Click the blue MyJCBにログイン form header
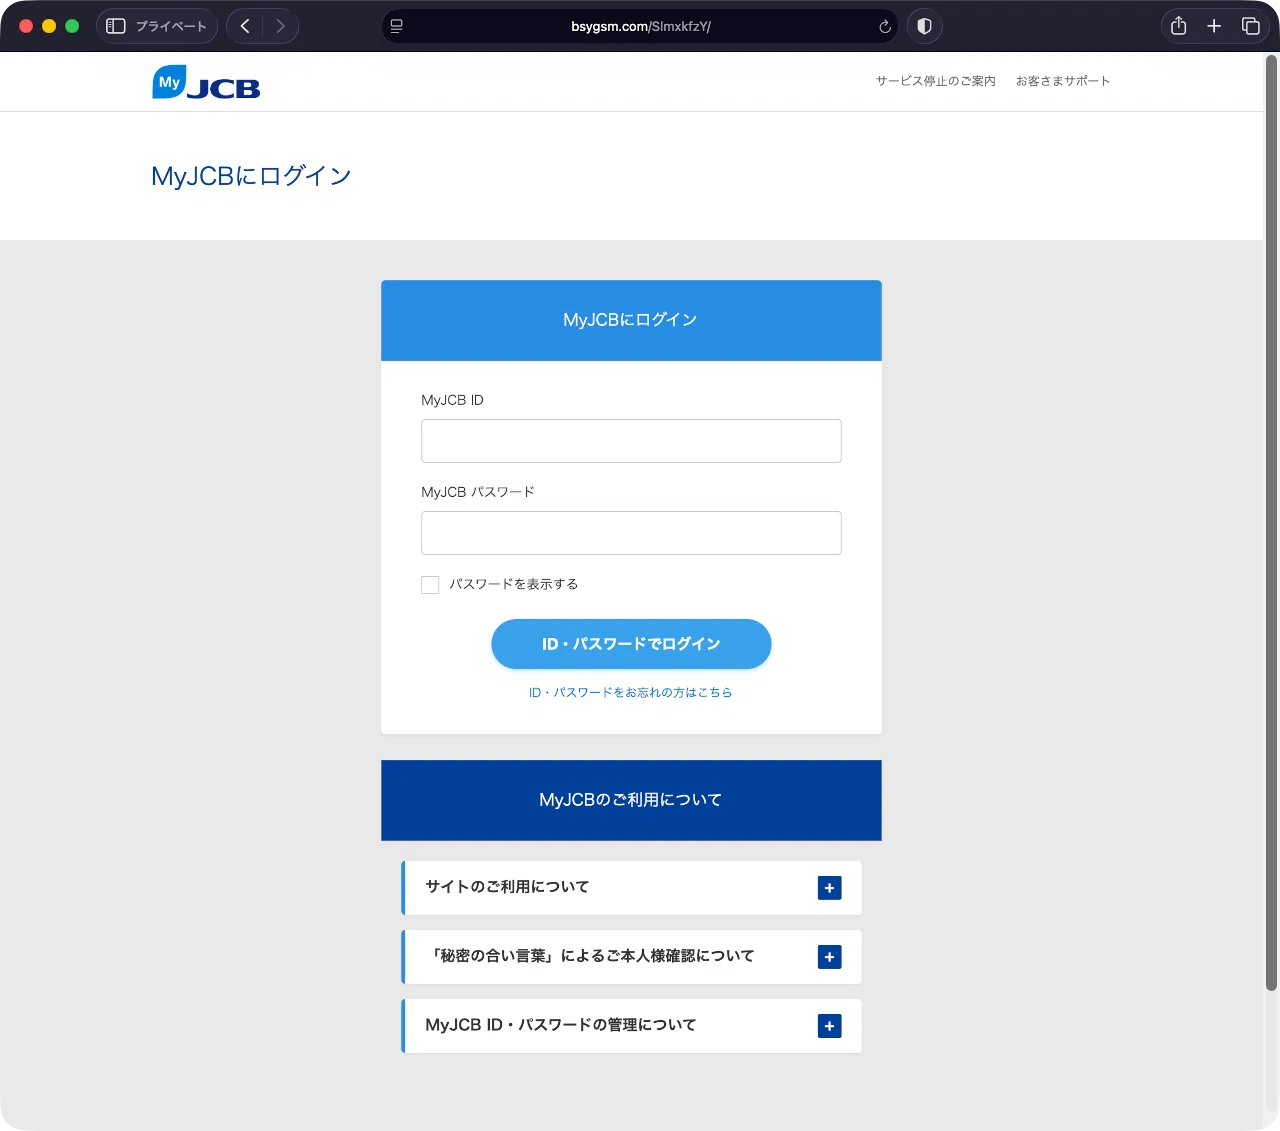Screen dimensions: 1280x1131 pos(631,320)
